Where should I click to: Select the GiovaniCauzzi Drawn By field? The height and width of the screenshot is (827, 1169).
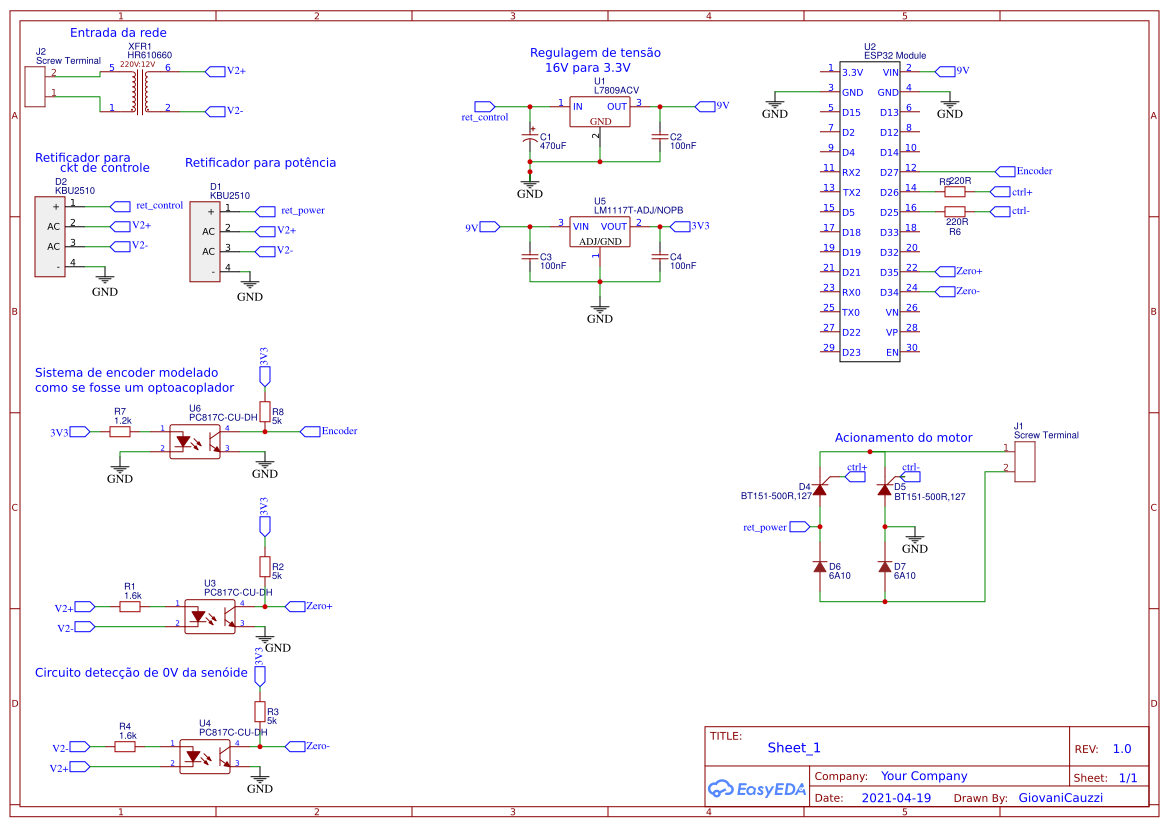(x=1060, y=798)
